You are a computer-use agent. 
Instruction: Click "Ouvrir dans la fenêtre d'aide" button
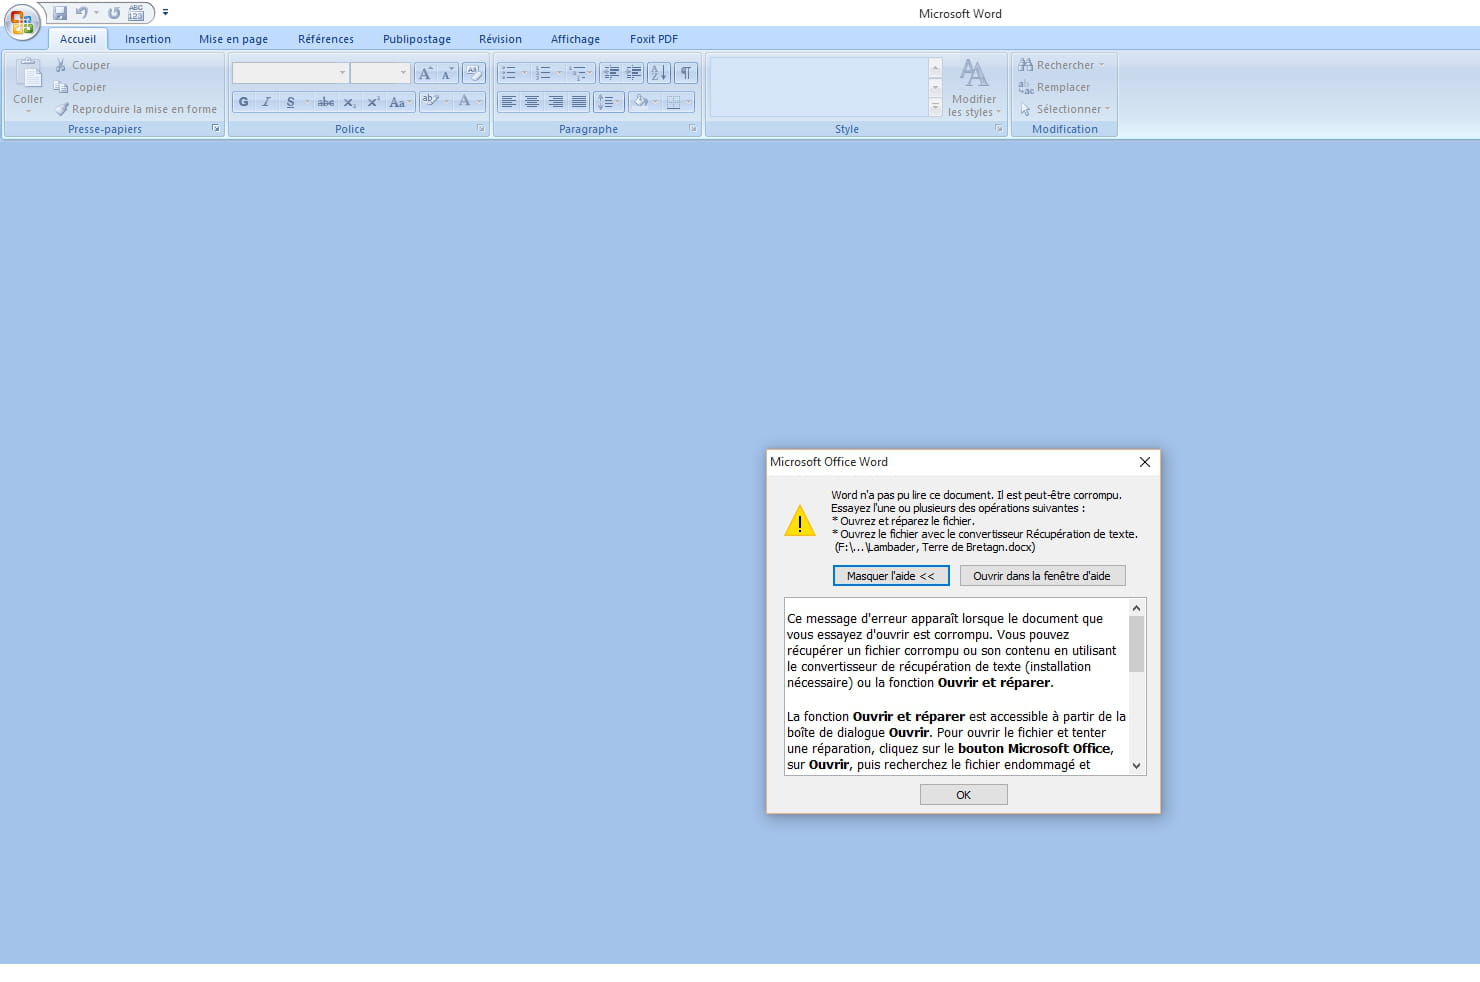coord(1041,576)
